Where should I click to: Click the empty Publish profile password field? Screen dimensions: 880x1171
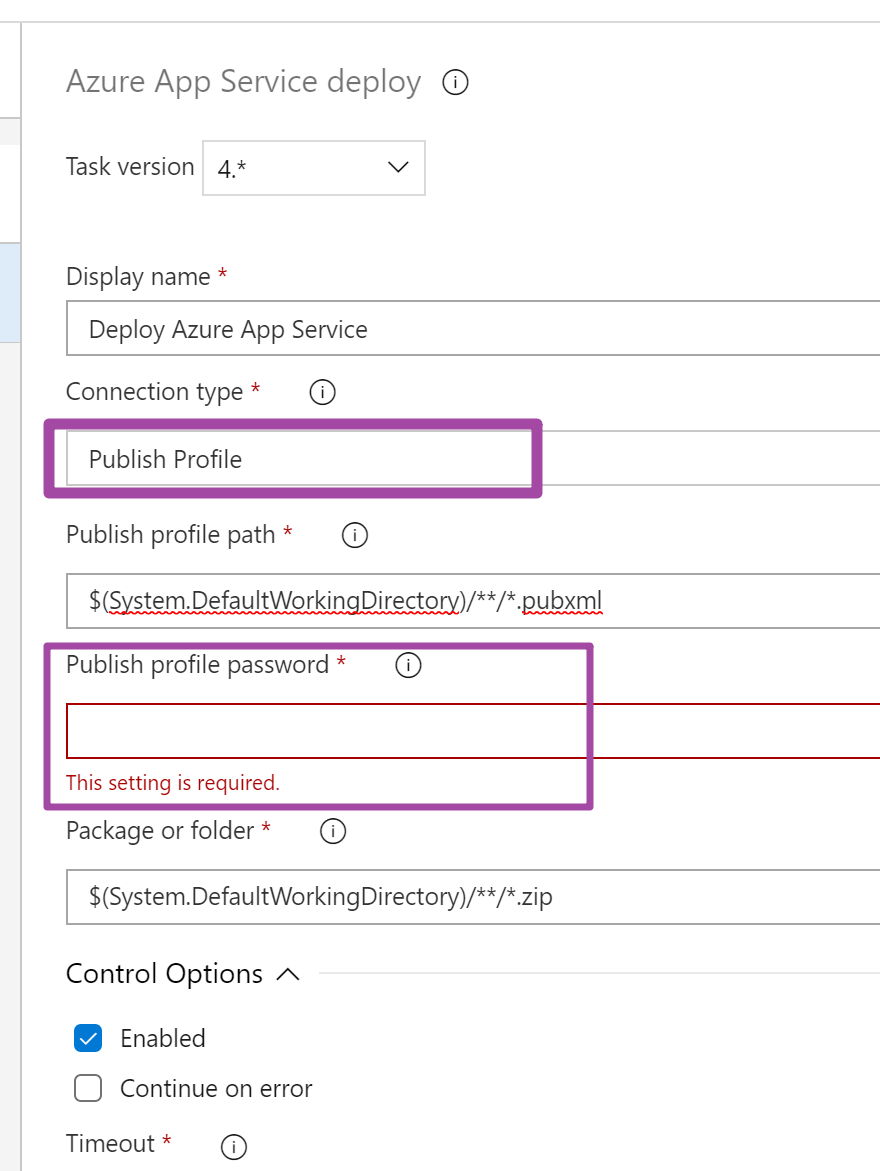470,731
